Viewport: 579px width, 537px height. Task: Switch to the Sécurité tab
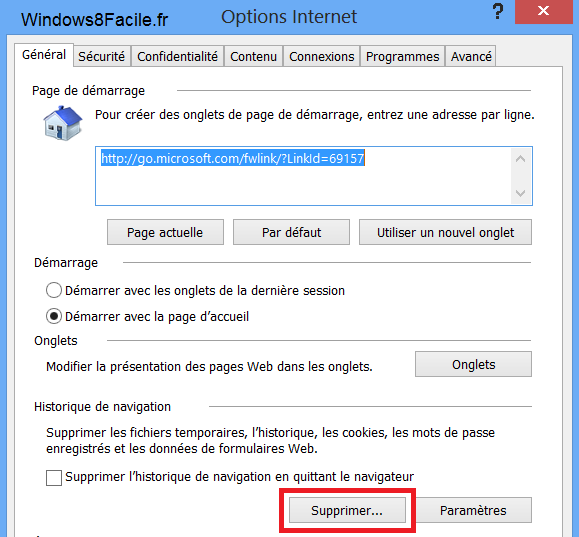click(x=102, y=57)
